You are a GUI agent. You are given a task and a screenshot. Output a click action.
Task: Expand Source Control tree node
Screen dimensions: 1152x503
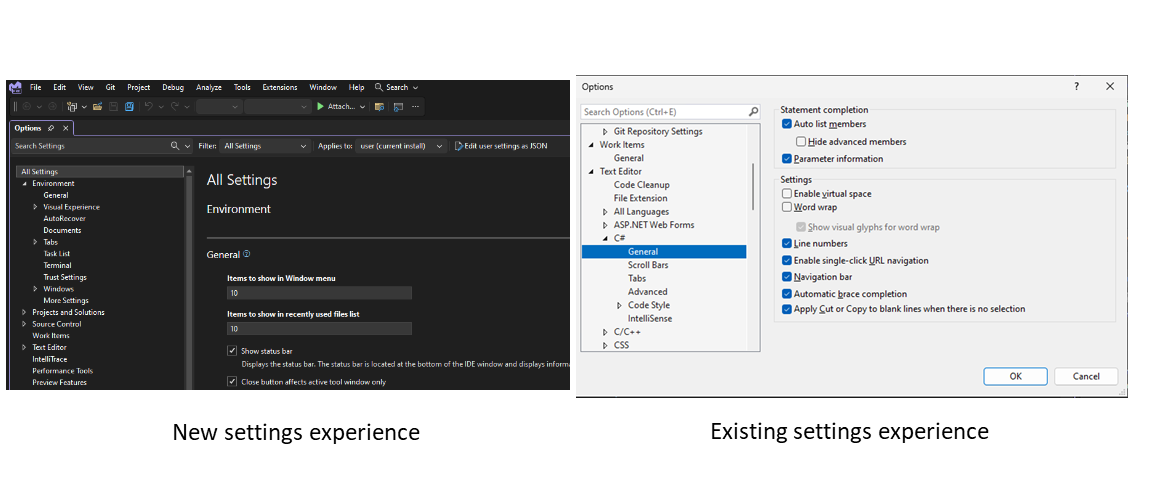click(25, 324)
